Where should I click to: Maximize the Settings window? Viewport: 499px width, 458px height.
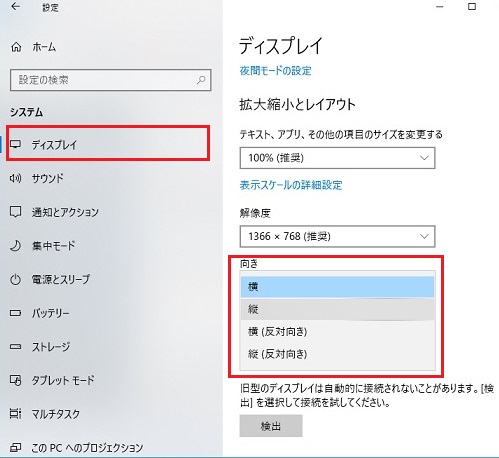(472, 7)
